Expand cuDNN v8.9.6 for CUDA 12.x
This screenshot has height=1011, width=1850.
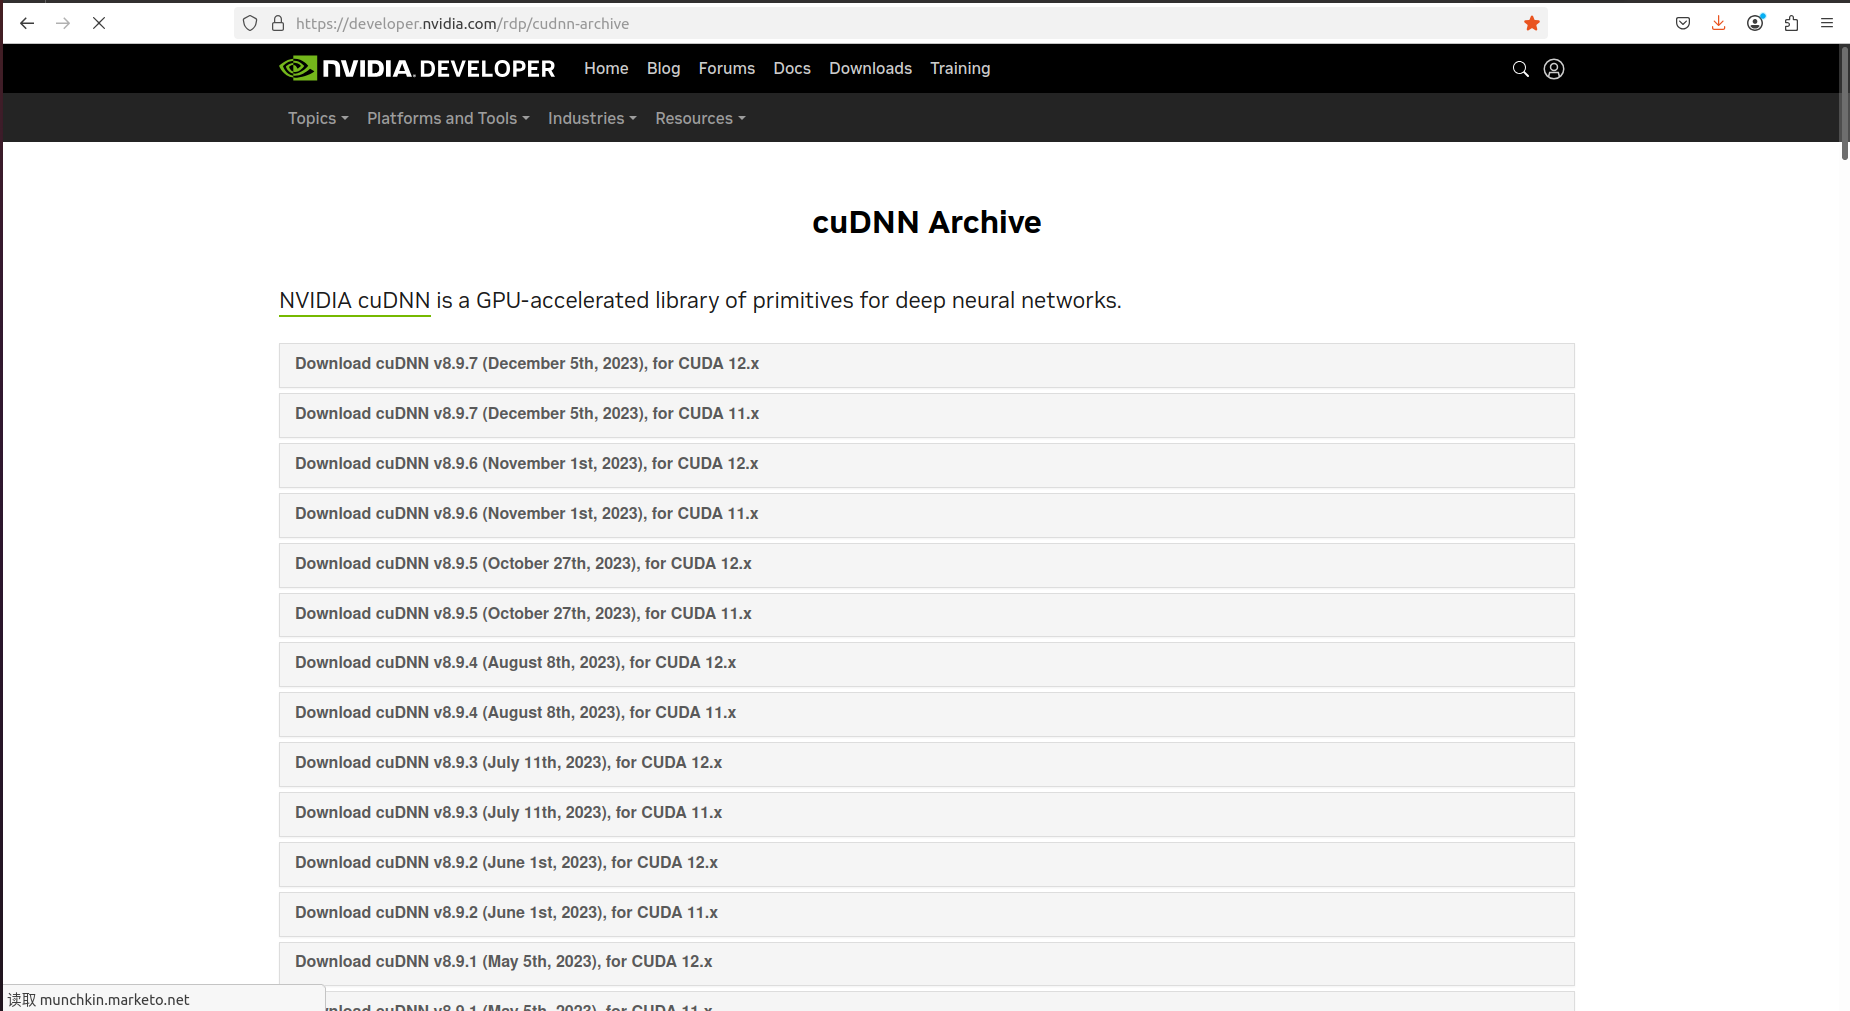tap(926, 465)
